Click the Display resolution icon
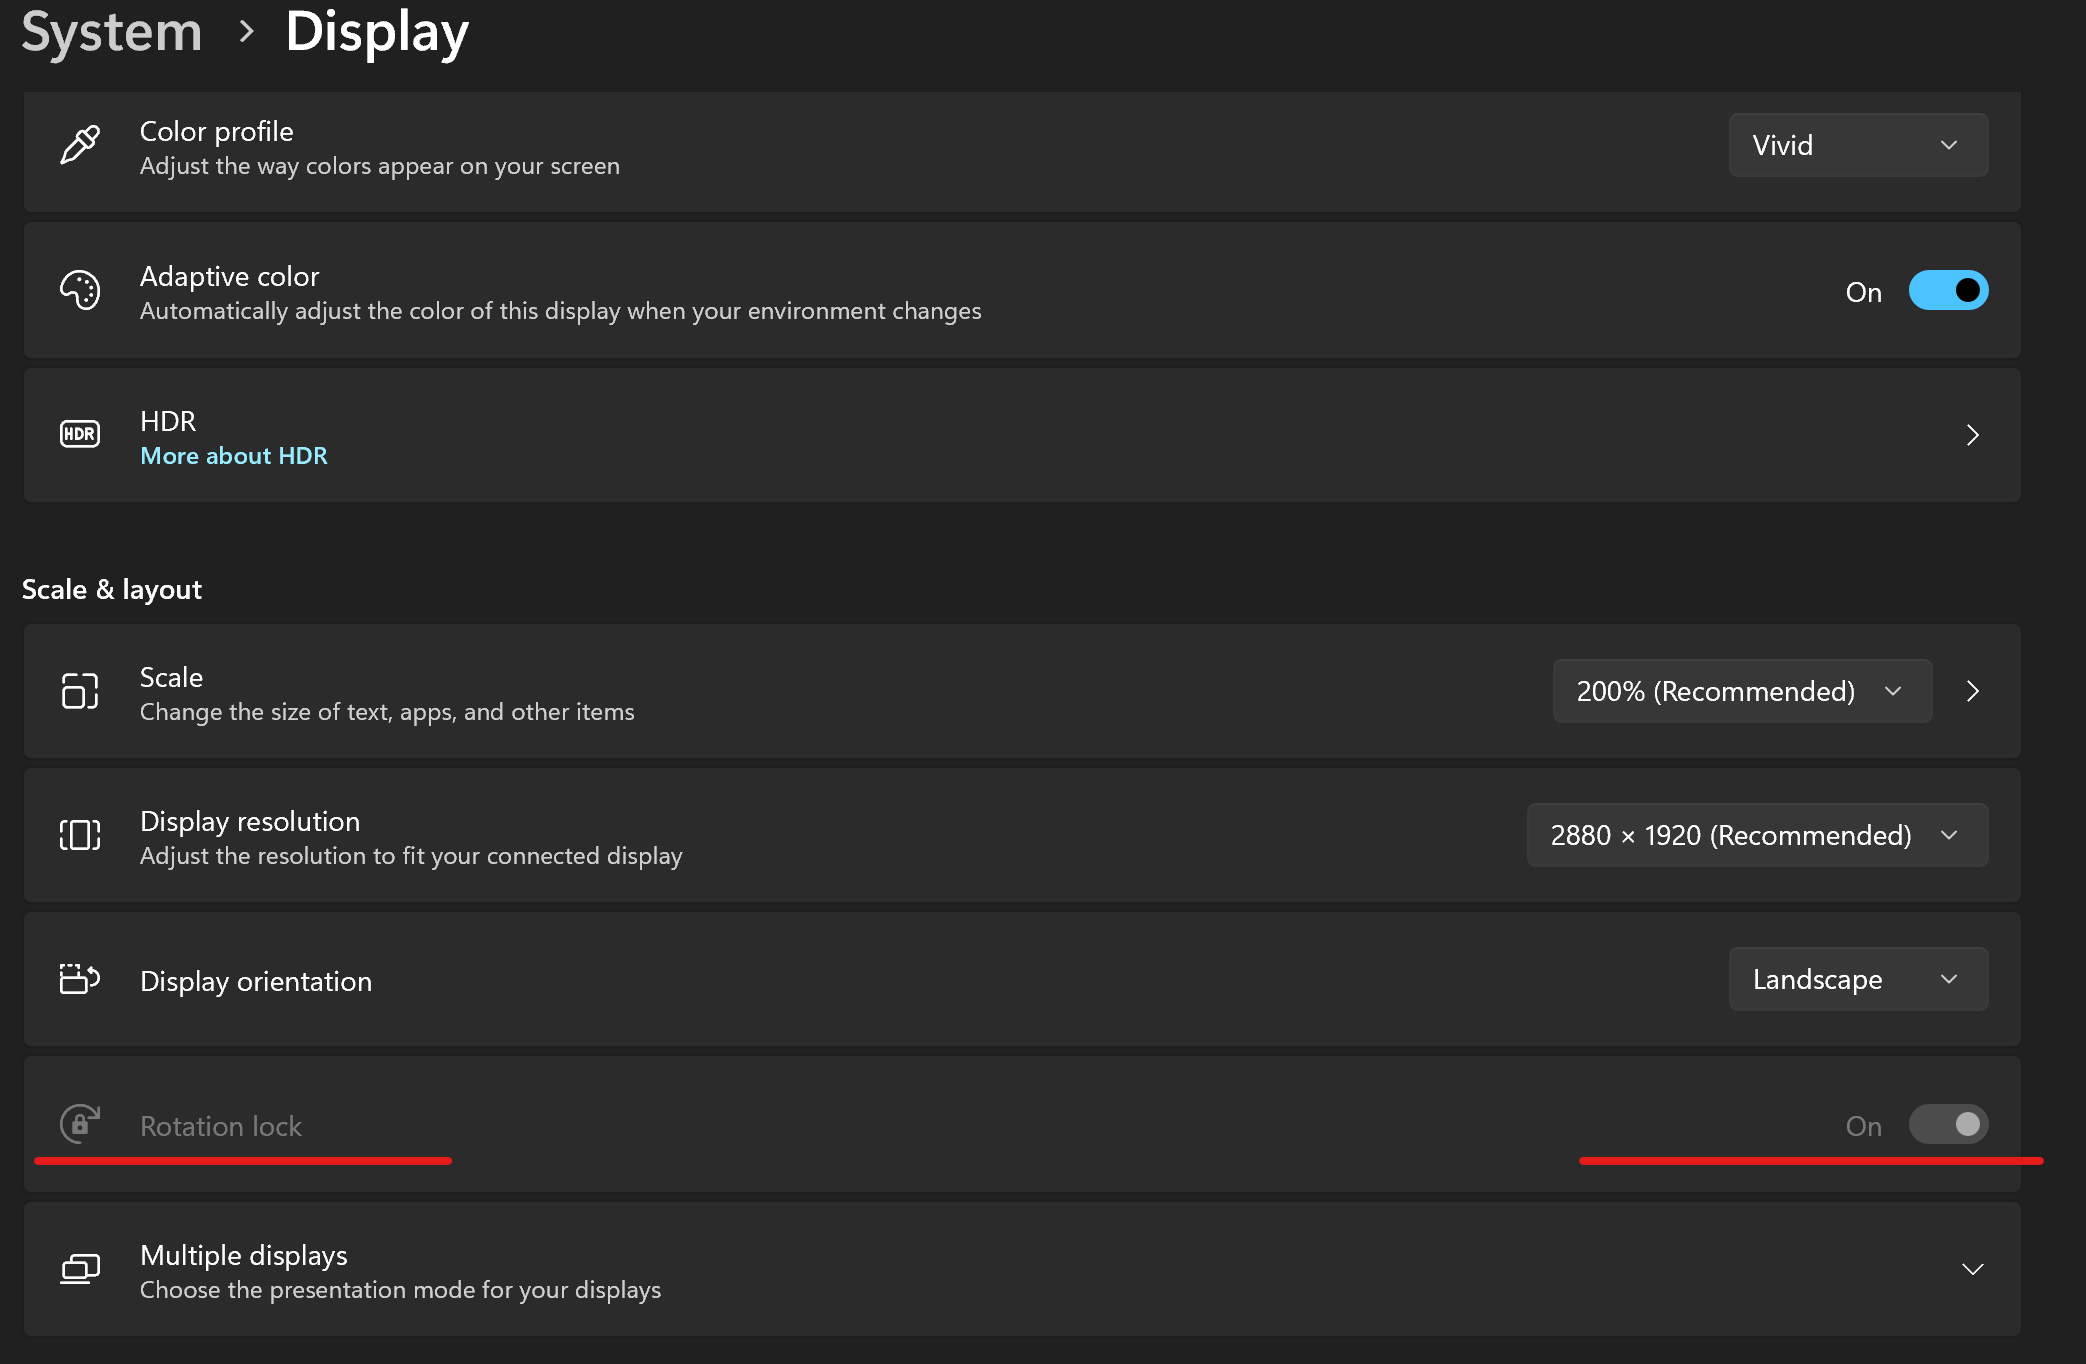2086x1364 pixels. click(80, 835)
